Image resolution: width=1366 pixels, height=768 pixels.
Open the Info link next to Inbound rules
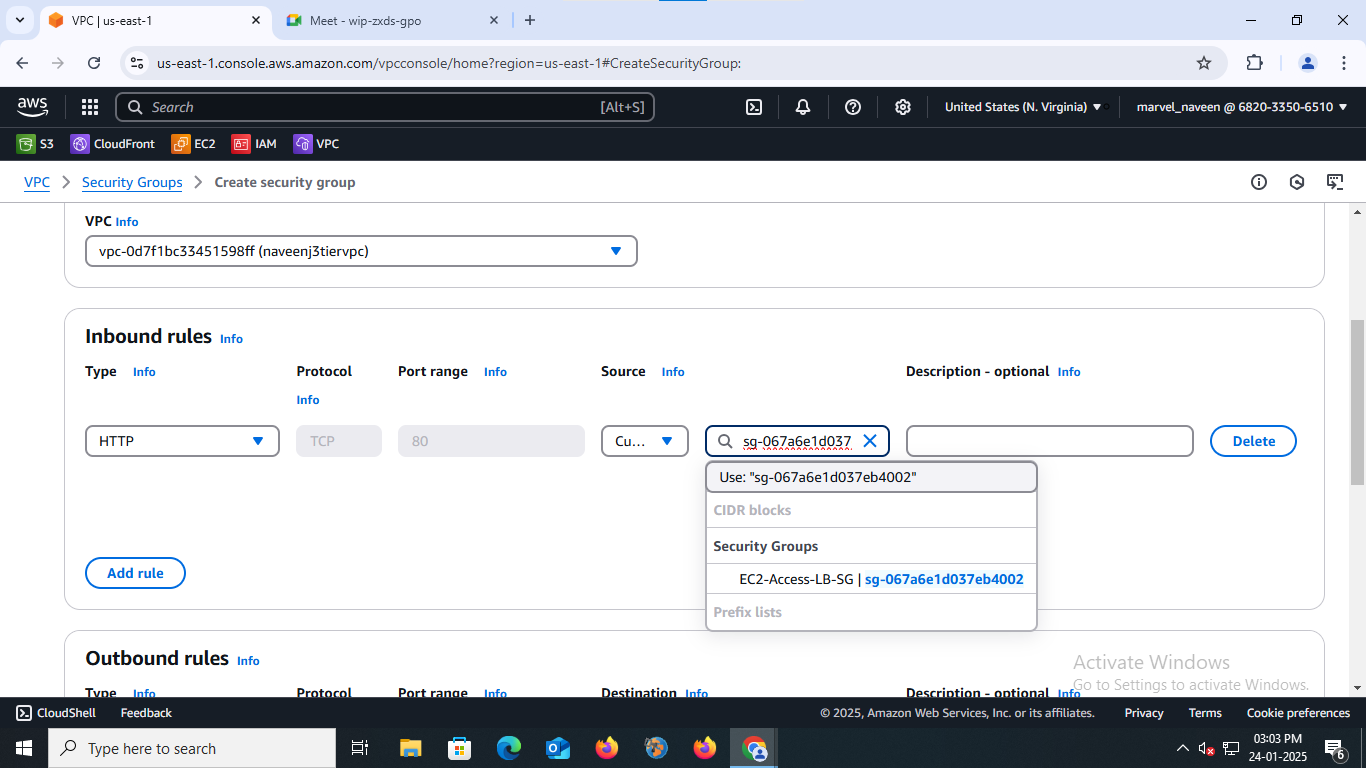231,339
